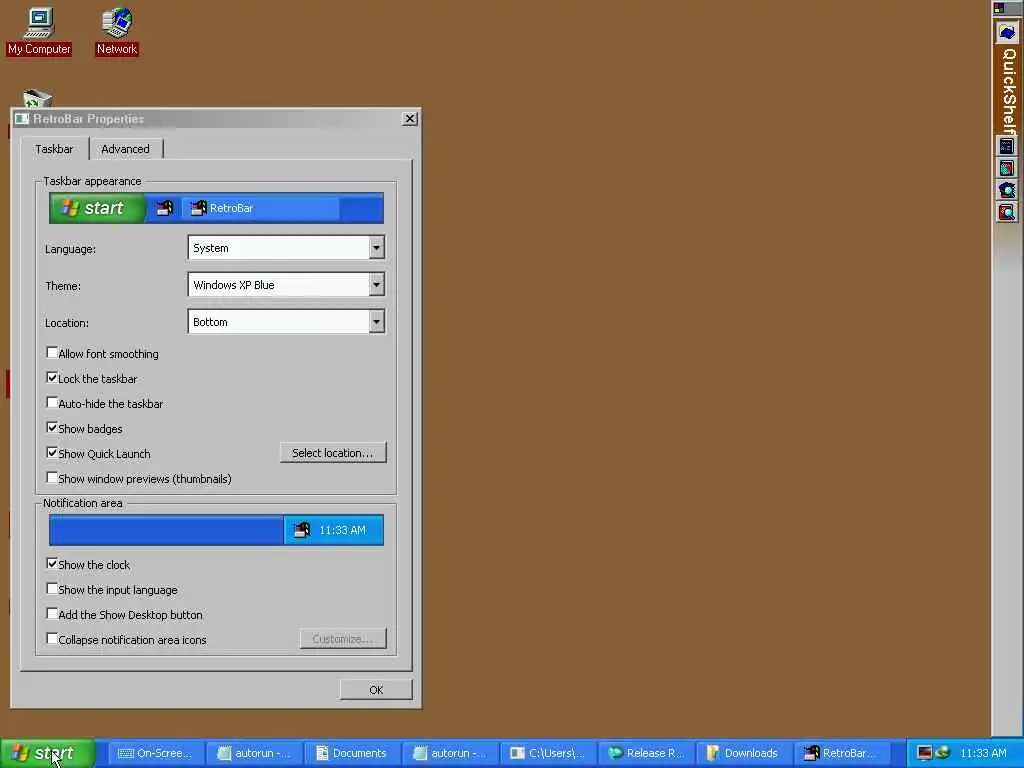Enable Show window previews (thumbnails)

[52, 477]
